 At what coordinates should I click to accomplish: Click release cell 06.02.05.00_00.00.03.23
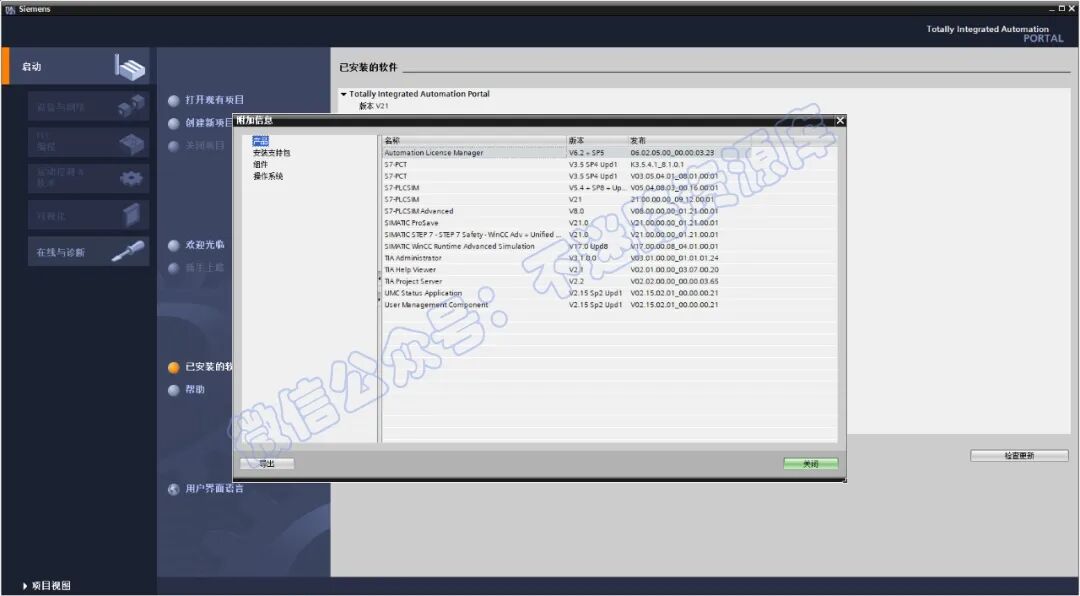pyautogui.click(x=672, y=152)
